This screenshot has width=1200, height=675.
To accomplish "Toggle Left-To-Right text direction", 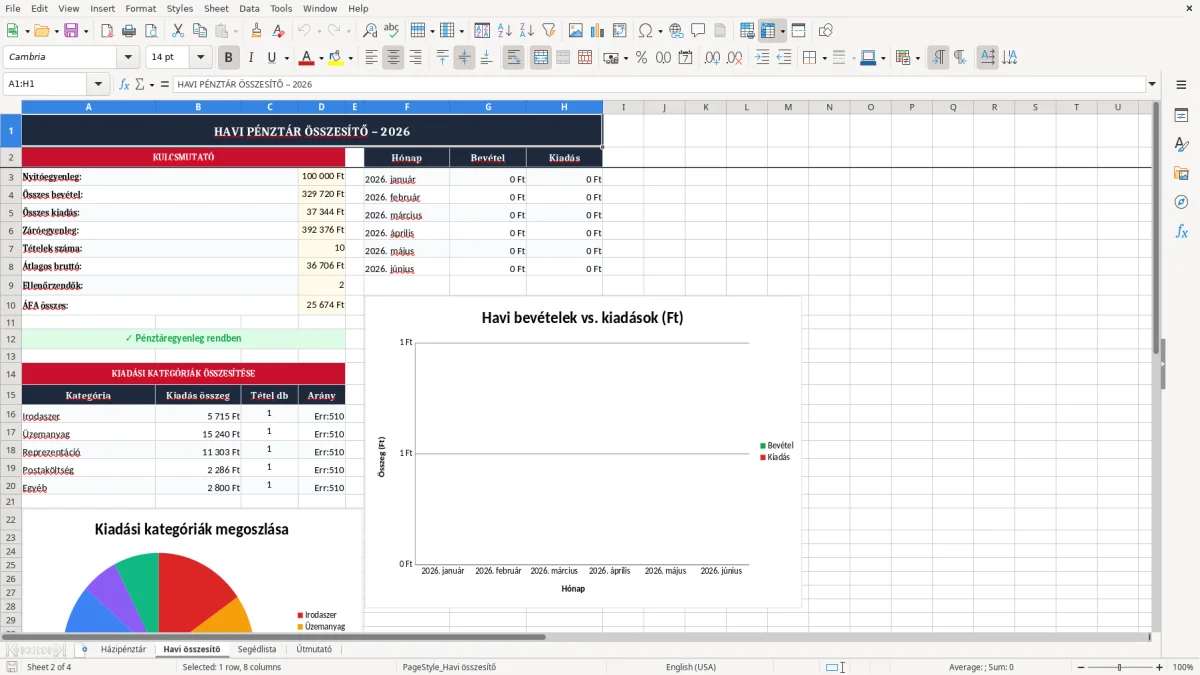I will [x=938, y=58].
